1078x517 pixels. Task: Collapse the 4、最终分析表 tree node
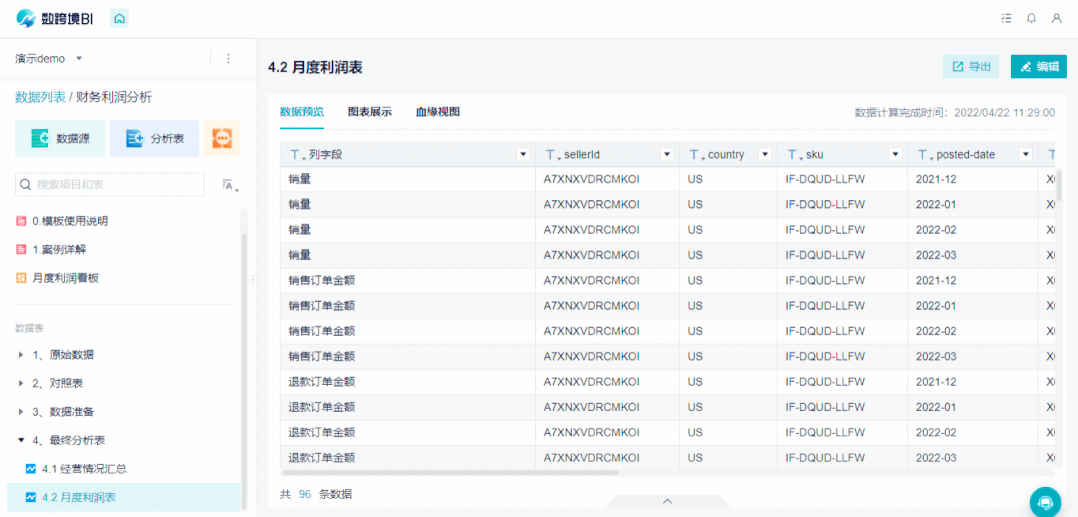tap(21, 440)
